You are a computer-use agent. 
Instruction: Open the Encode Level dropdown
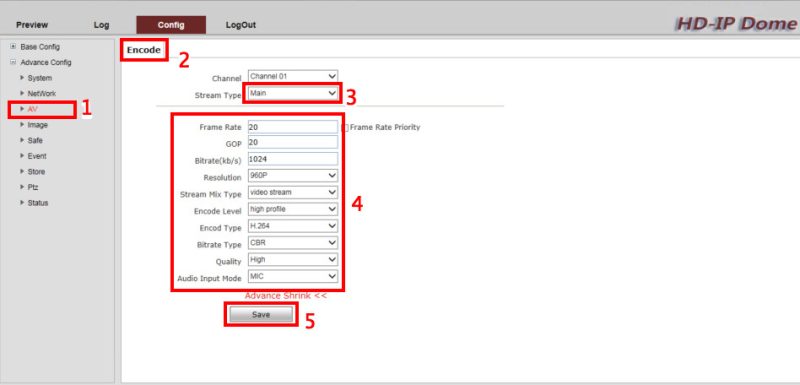tap(293, 209)
